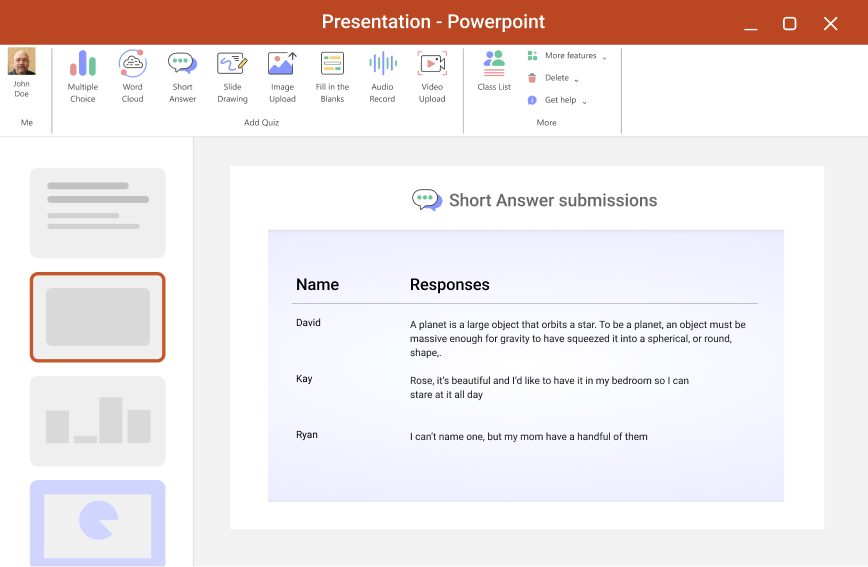Open the Class List
The height and width of the screenshot is (567, 868).
pos(494,71)
